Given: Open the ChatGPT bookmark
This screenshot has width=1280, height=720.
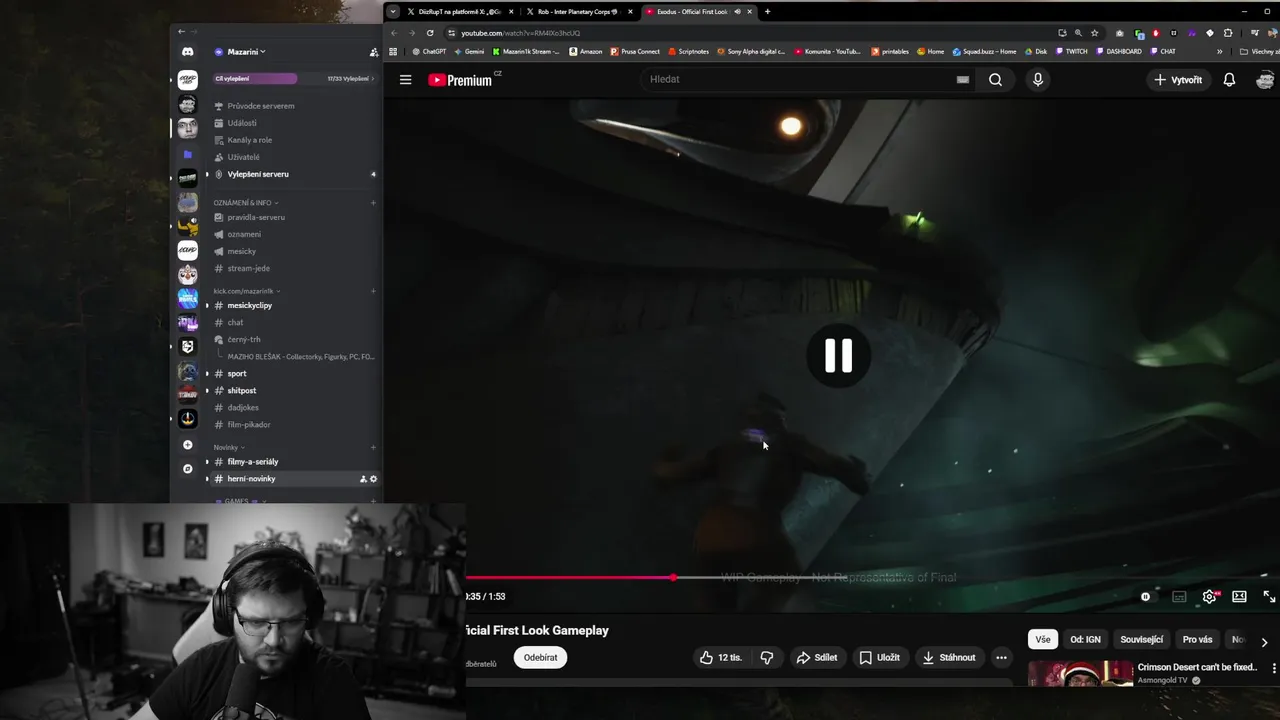Looking at the screenshot, I should point(429,51).
